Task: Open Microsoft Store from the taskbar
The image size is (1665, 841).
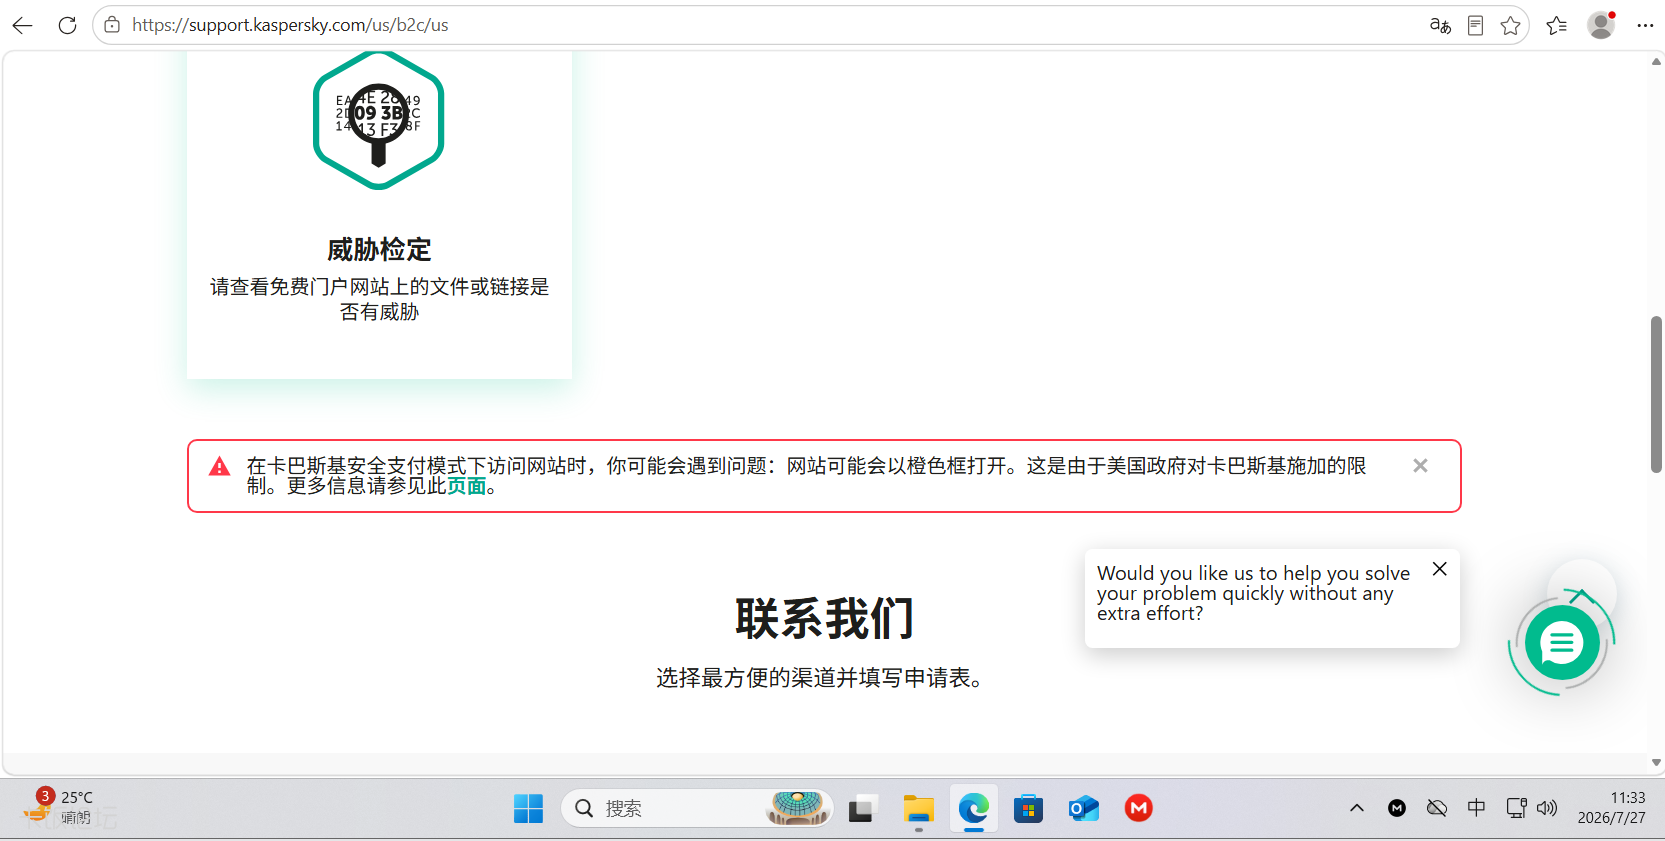Action: (1028, 808)
